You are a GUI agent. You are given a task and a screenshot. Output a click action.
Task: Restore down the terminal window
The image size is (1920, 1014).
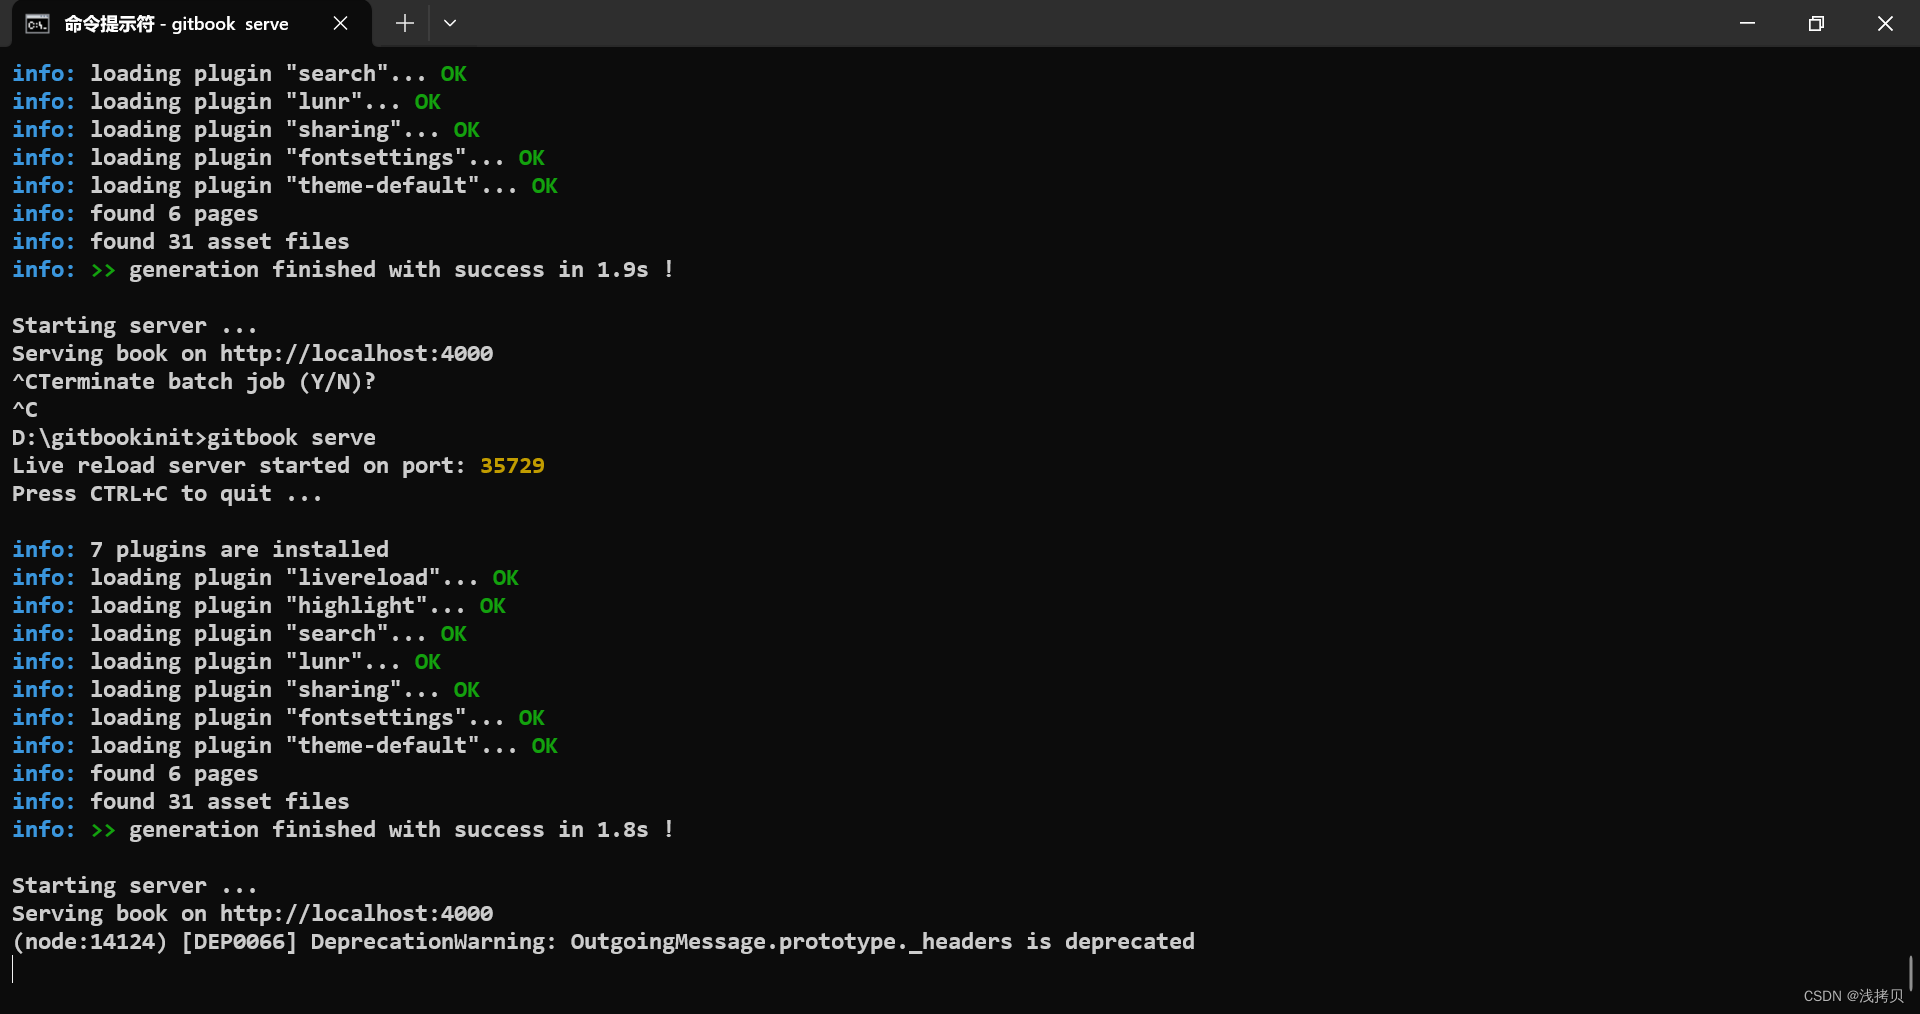coord(1816,23)
